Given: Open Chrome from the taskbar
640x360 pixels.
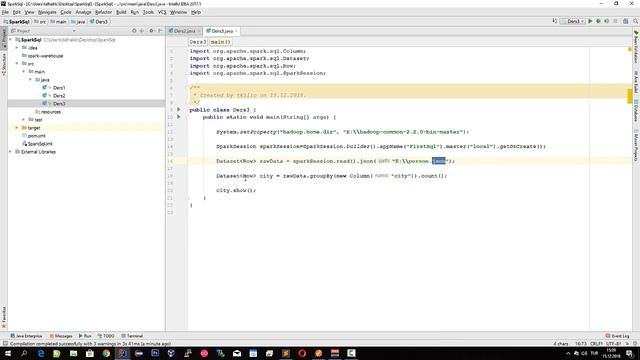Looking at the screenshot, I should 106,353.
